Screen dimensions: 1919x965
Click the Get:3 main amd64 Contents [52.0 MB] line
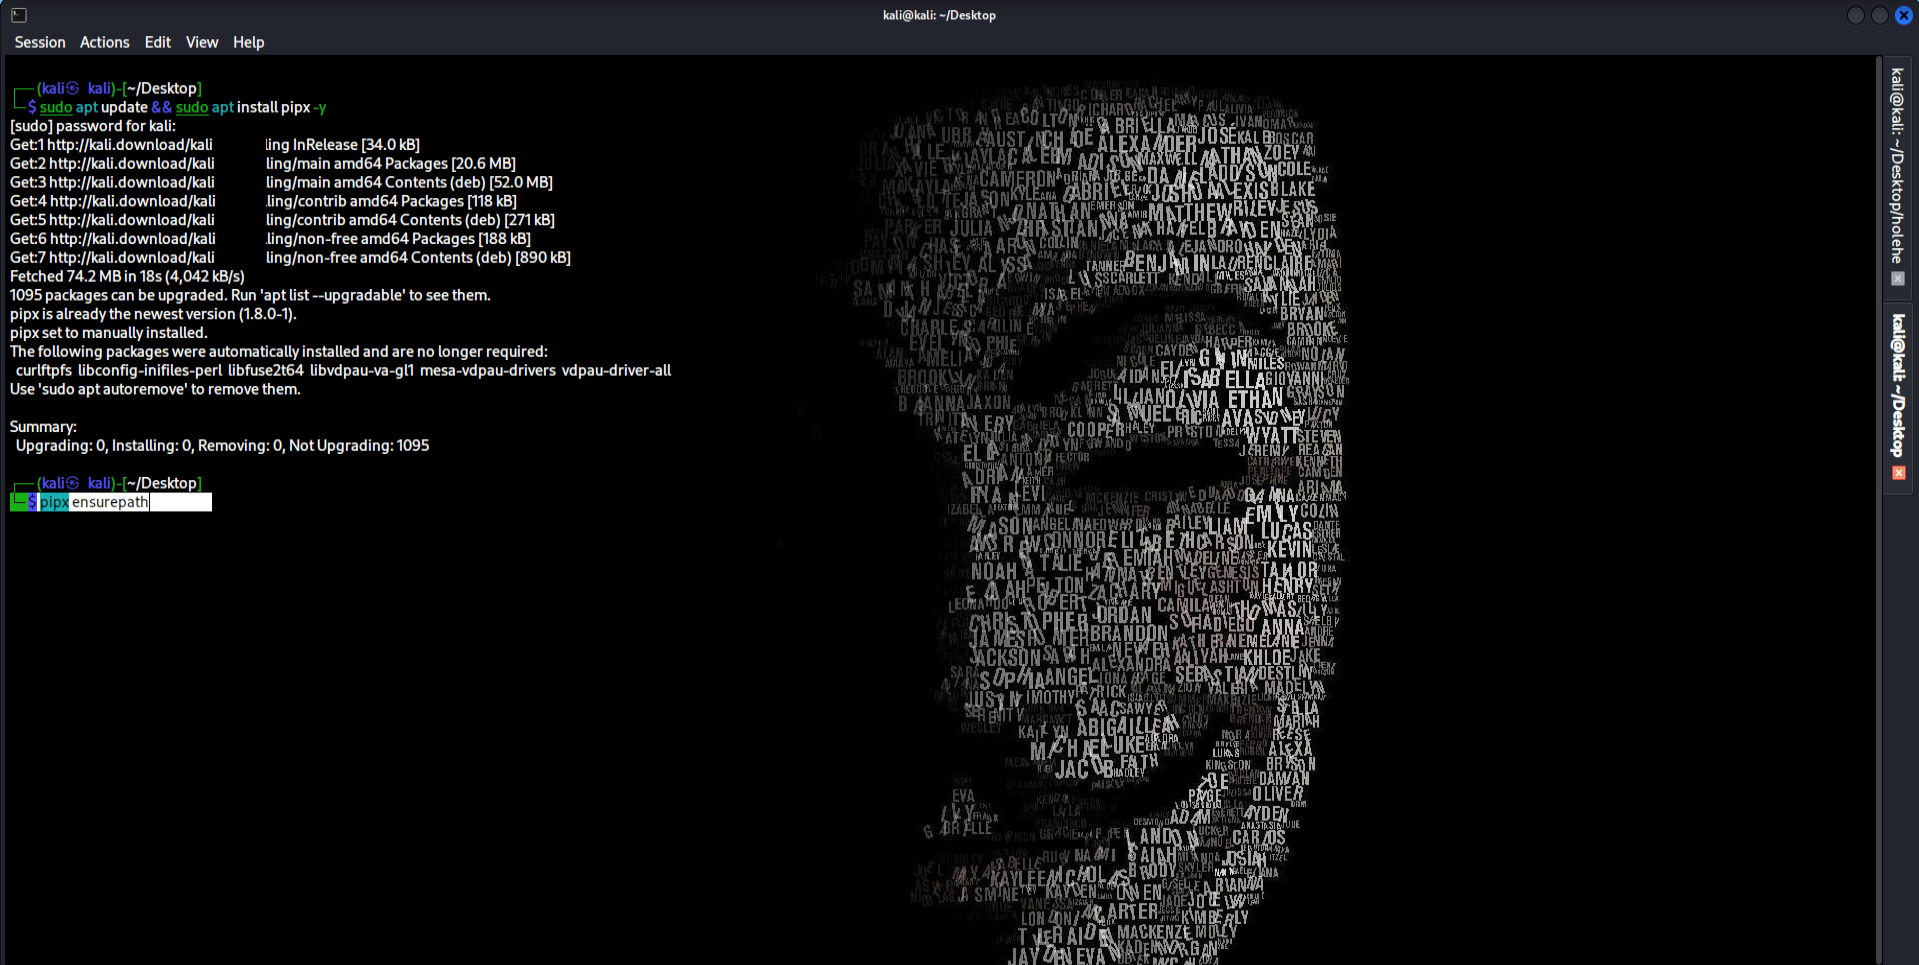[x=281, y=183]
